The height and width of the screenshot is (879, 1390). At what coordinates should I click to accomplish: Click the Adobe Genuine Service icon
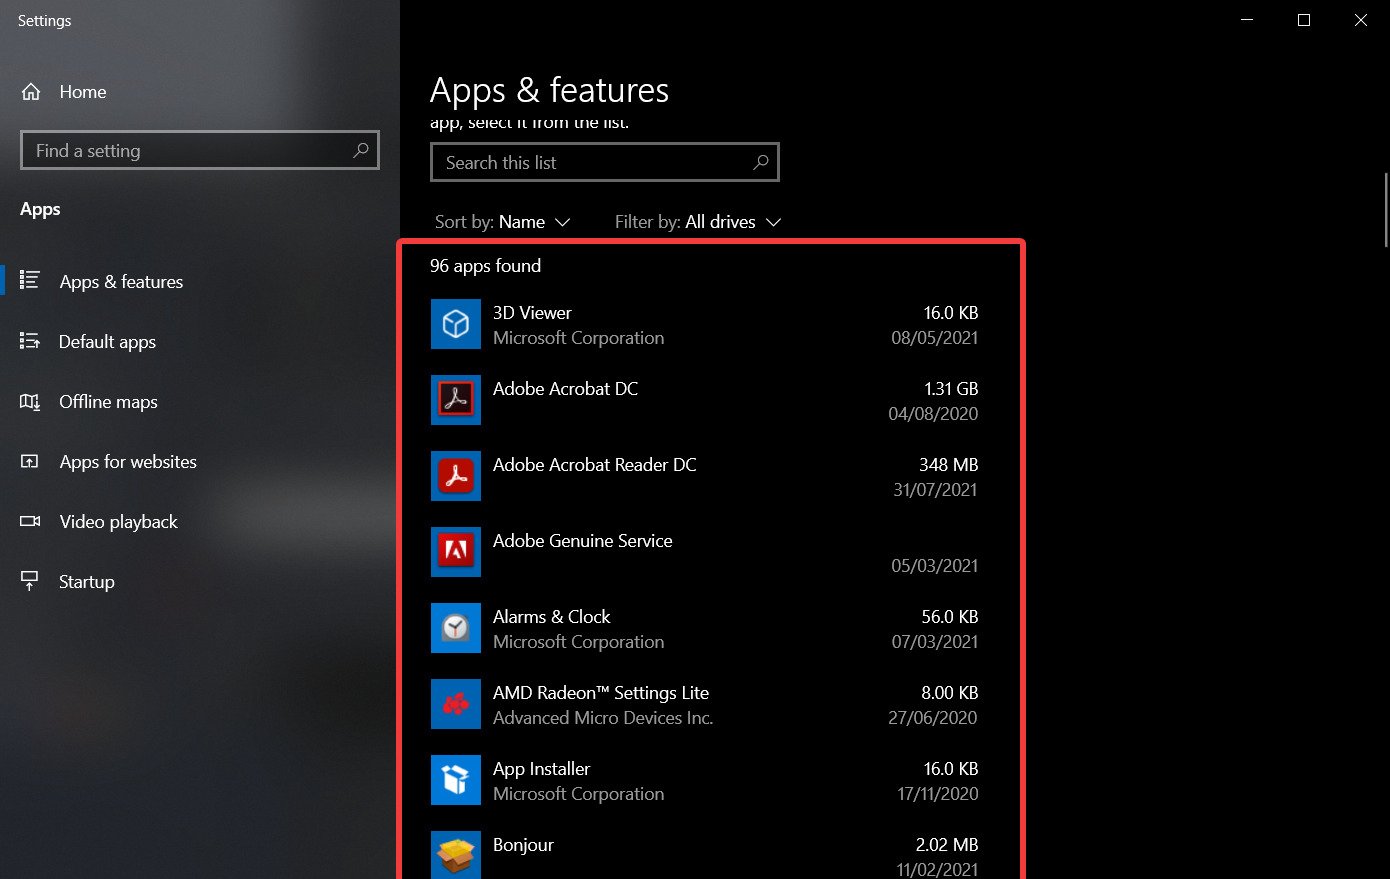456,552
